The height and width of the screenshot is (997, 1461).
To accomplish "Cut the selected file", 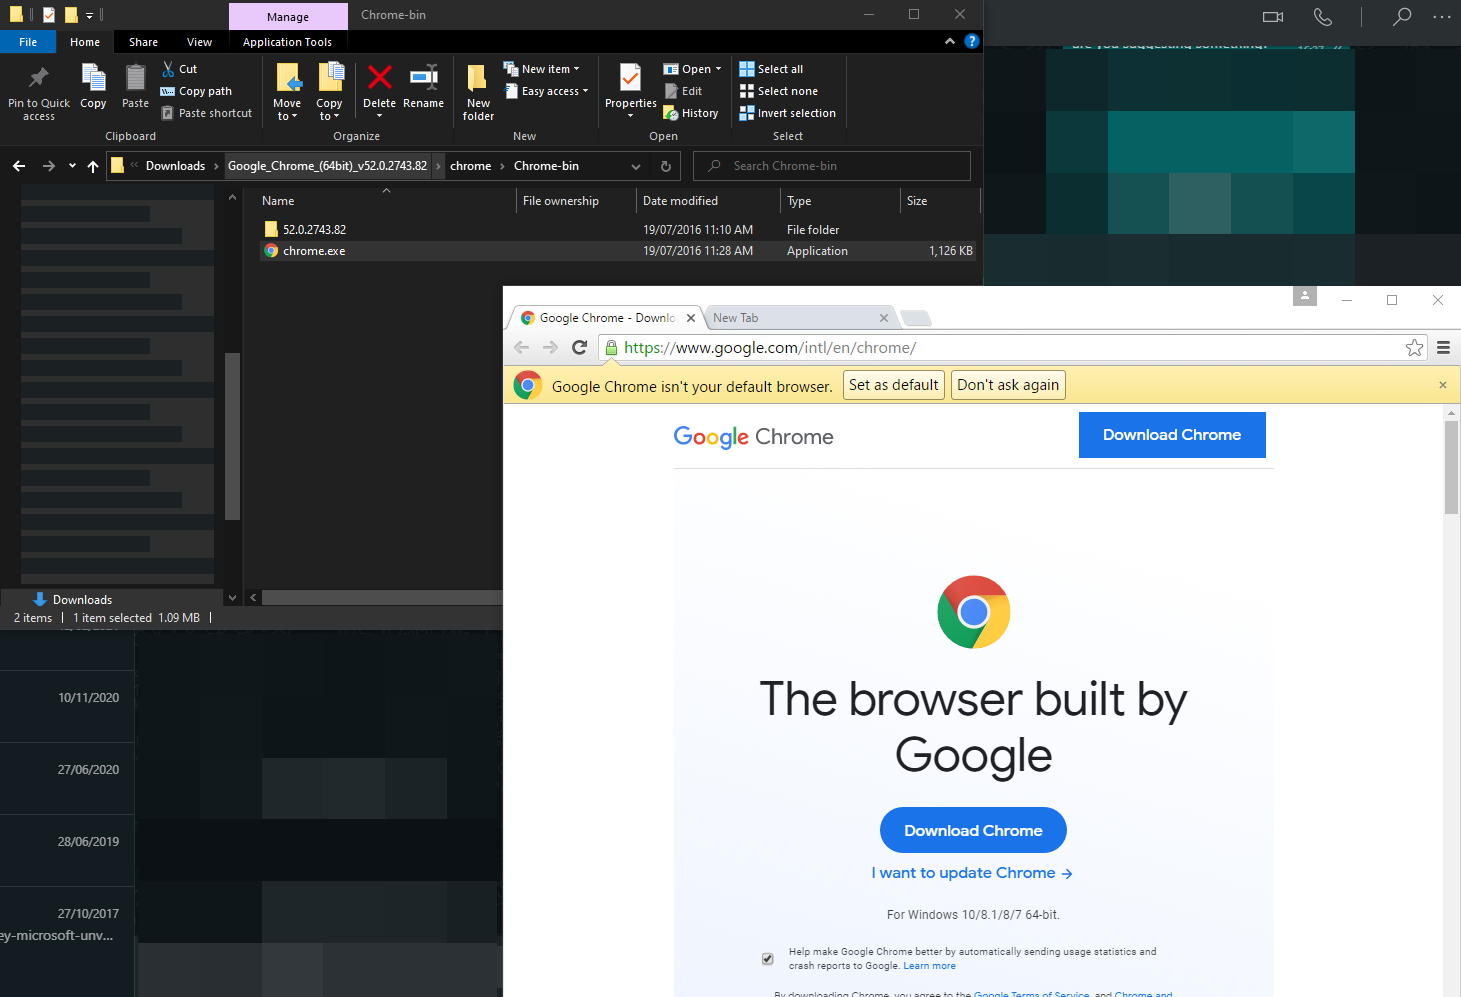I will (180, 69).
